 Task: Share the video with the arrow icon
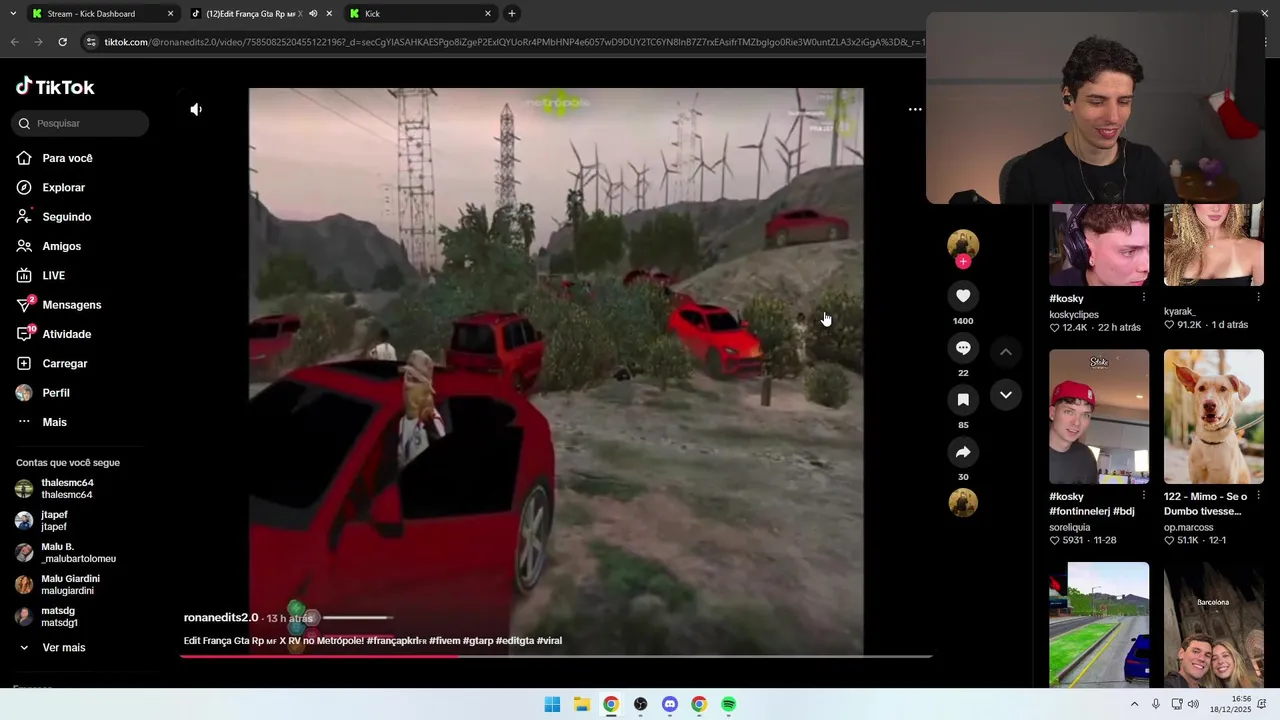(x=963, y=452)
